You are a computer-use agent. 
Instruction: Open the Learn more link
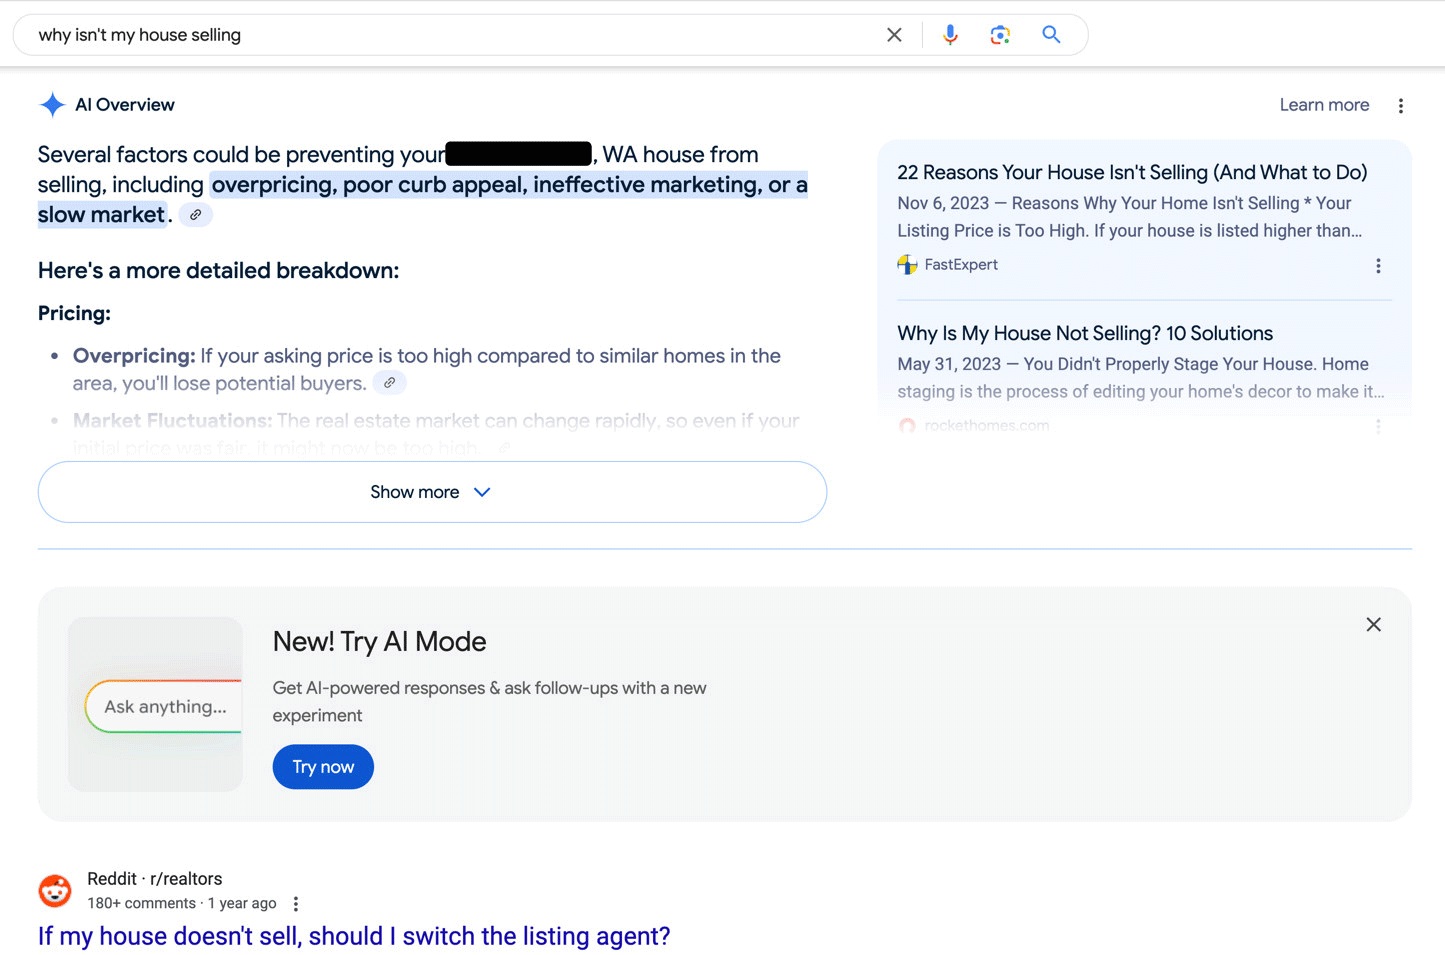pos(1324,104)
